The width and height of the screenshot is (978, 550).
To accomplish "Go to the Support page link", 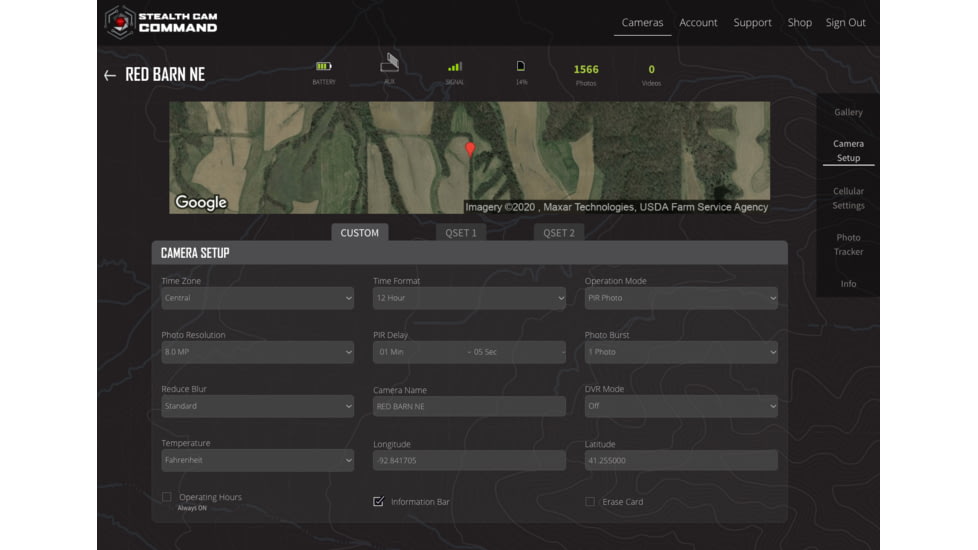I will point(752,22).
